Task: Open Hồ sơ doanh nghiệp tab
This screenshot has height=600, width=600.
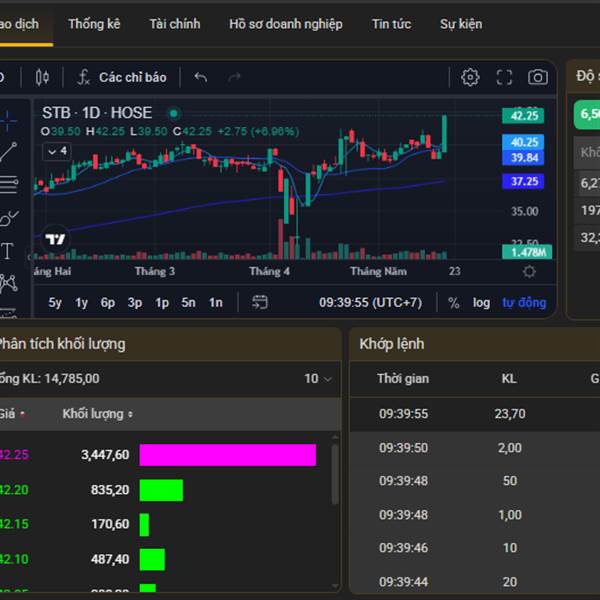Action: (x=286, y=24)
